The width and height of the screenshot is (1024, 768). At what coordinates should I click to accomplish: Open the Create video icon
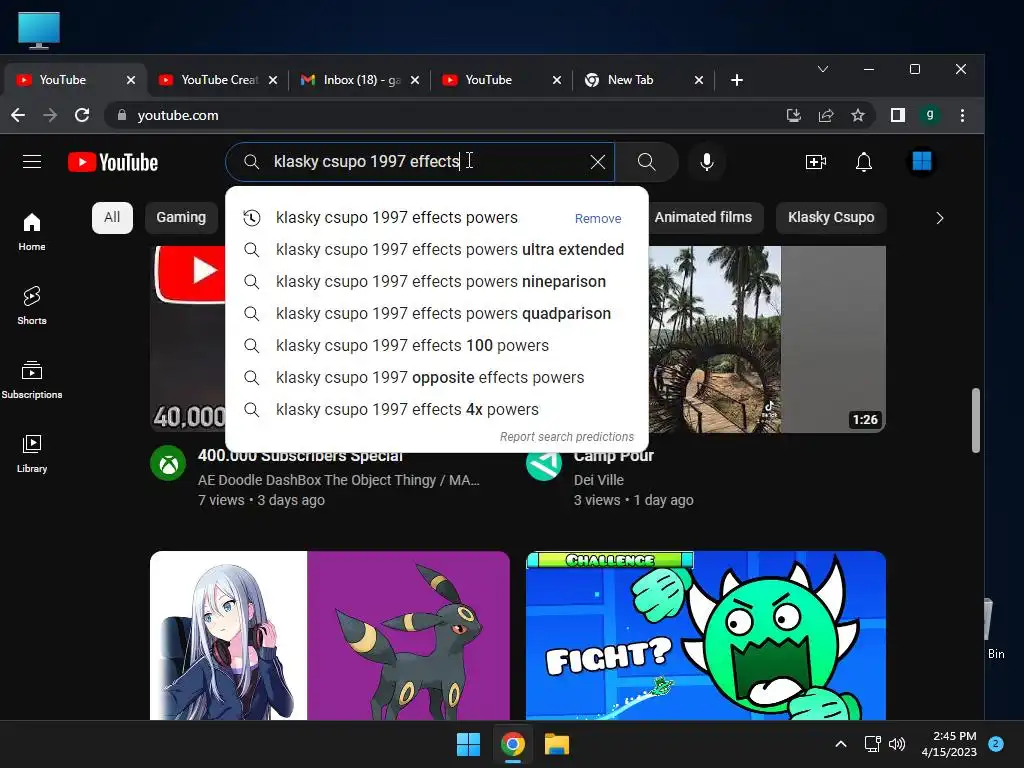(816, 162)
